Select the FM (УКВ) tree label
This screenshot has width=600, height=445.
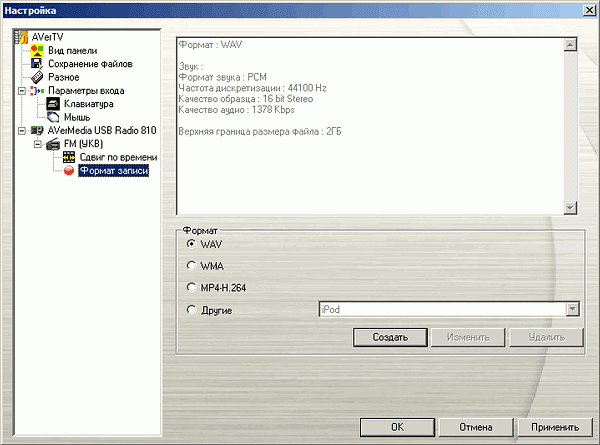tap(83, 144)
